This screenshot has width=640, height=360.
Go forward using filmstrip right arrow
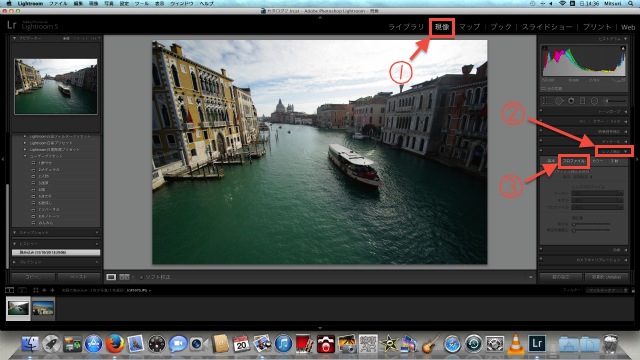pos(52,290)
